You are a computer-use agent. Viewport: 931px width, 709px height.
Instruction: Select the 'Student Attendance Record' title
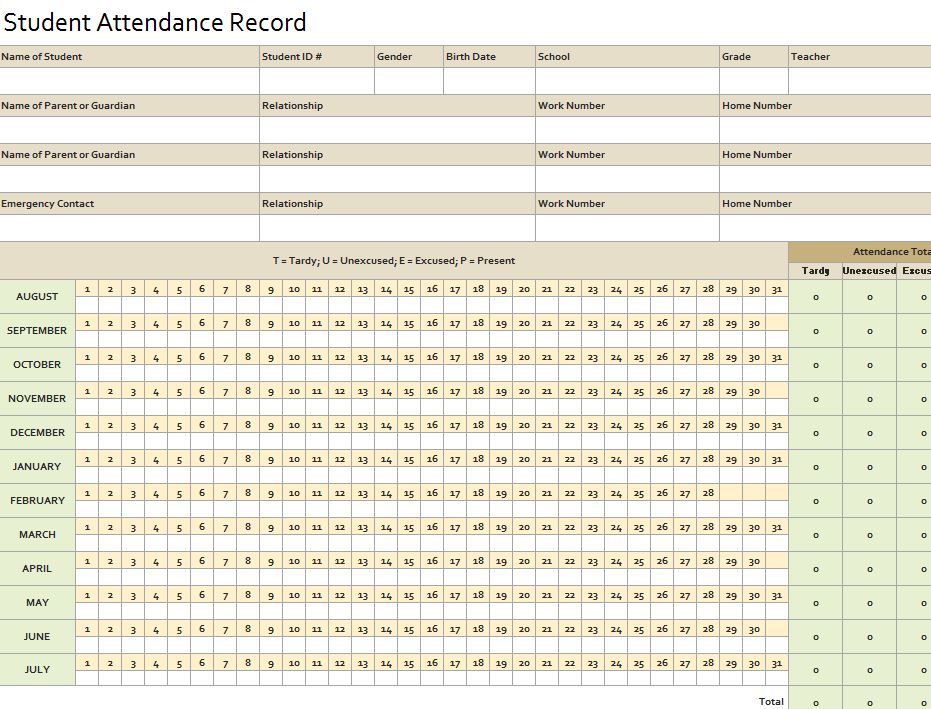tap(155, 23)
